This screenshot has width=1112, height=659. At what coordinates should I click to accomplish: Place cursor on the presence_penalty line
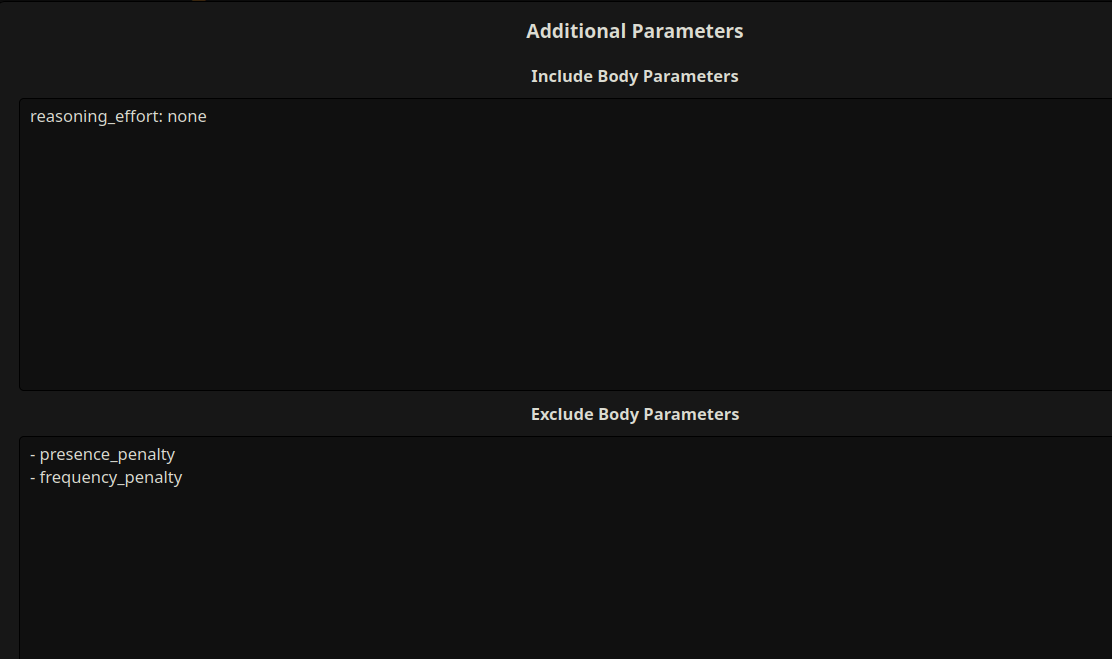[x=103, y=454]
